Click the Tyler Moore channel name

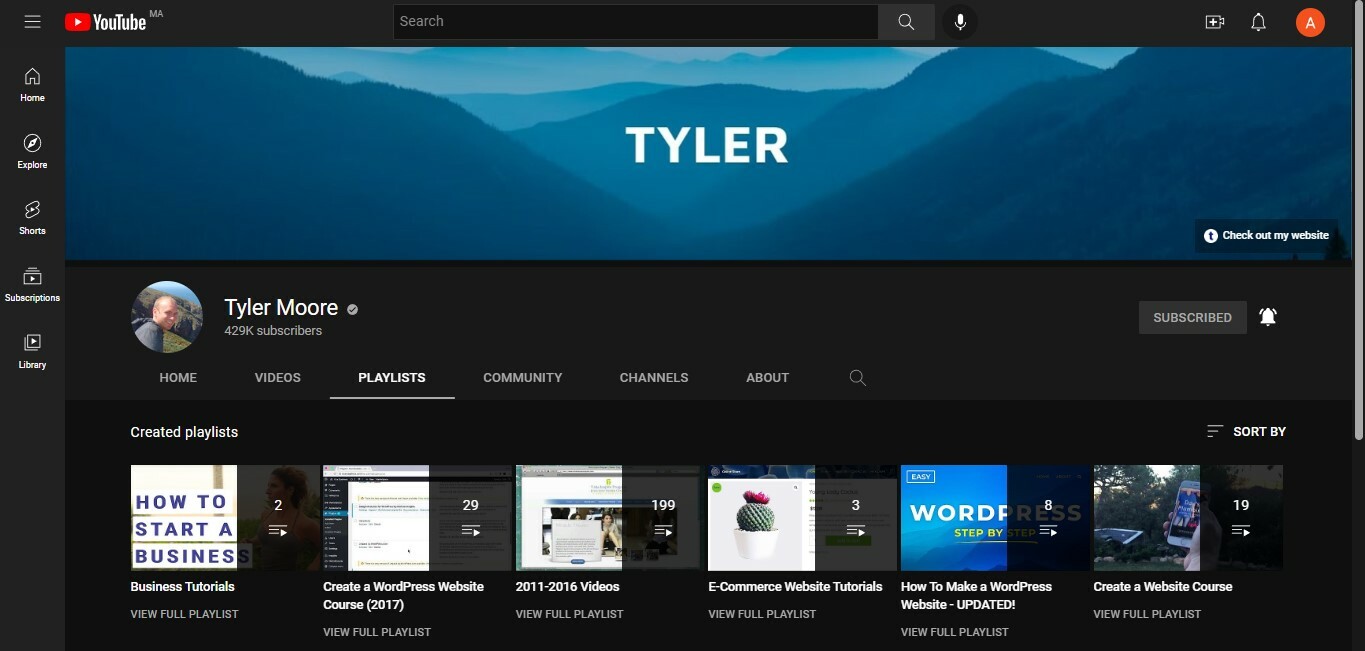[281, 308]
